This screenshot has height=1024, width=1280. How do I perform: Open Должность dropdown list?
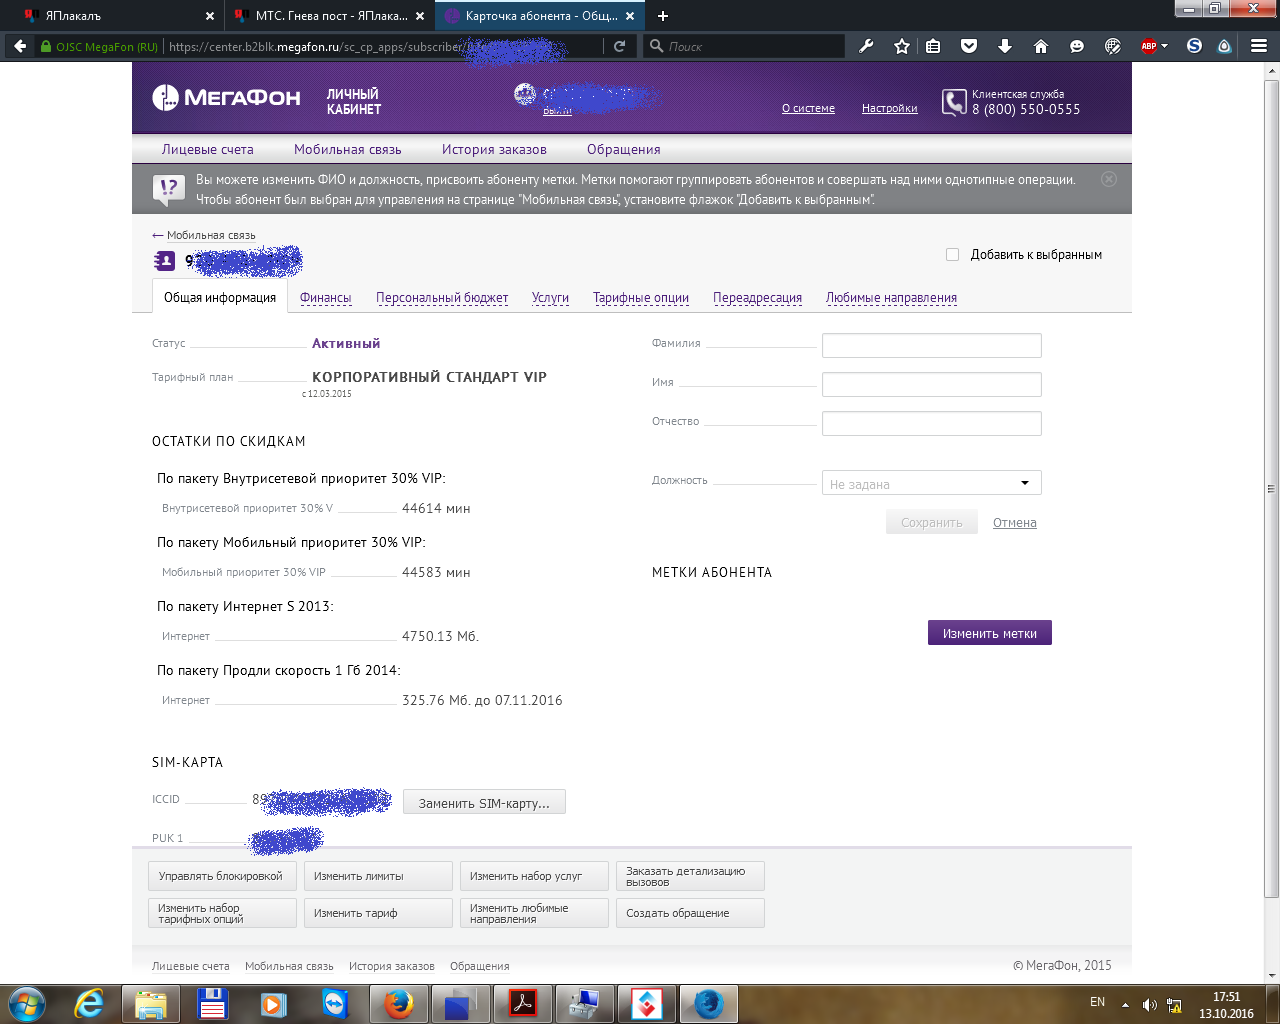[x=931, y=483]
